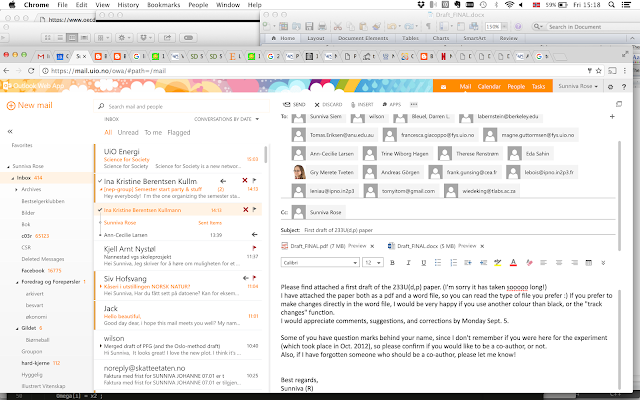Add more recipients with the plus icon

pyautogui.click(x=612, y=117)
